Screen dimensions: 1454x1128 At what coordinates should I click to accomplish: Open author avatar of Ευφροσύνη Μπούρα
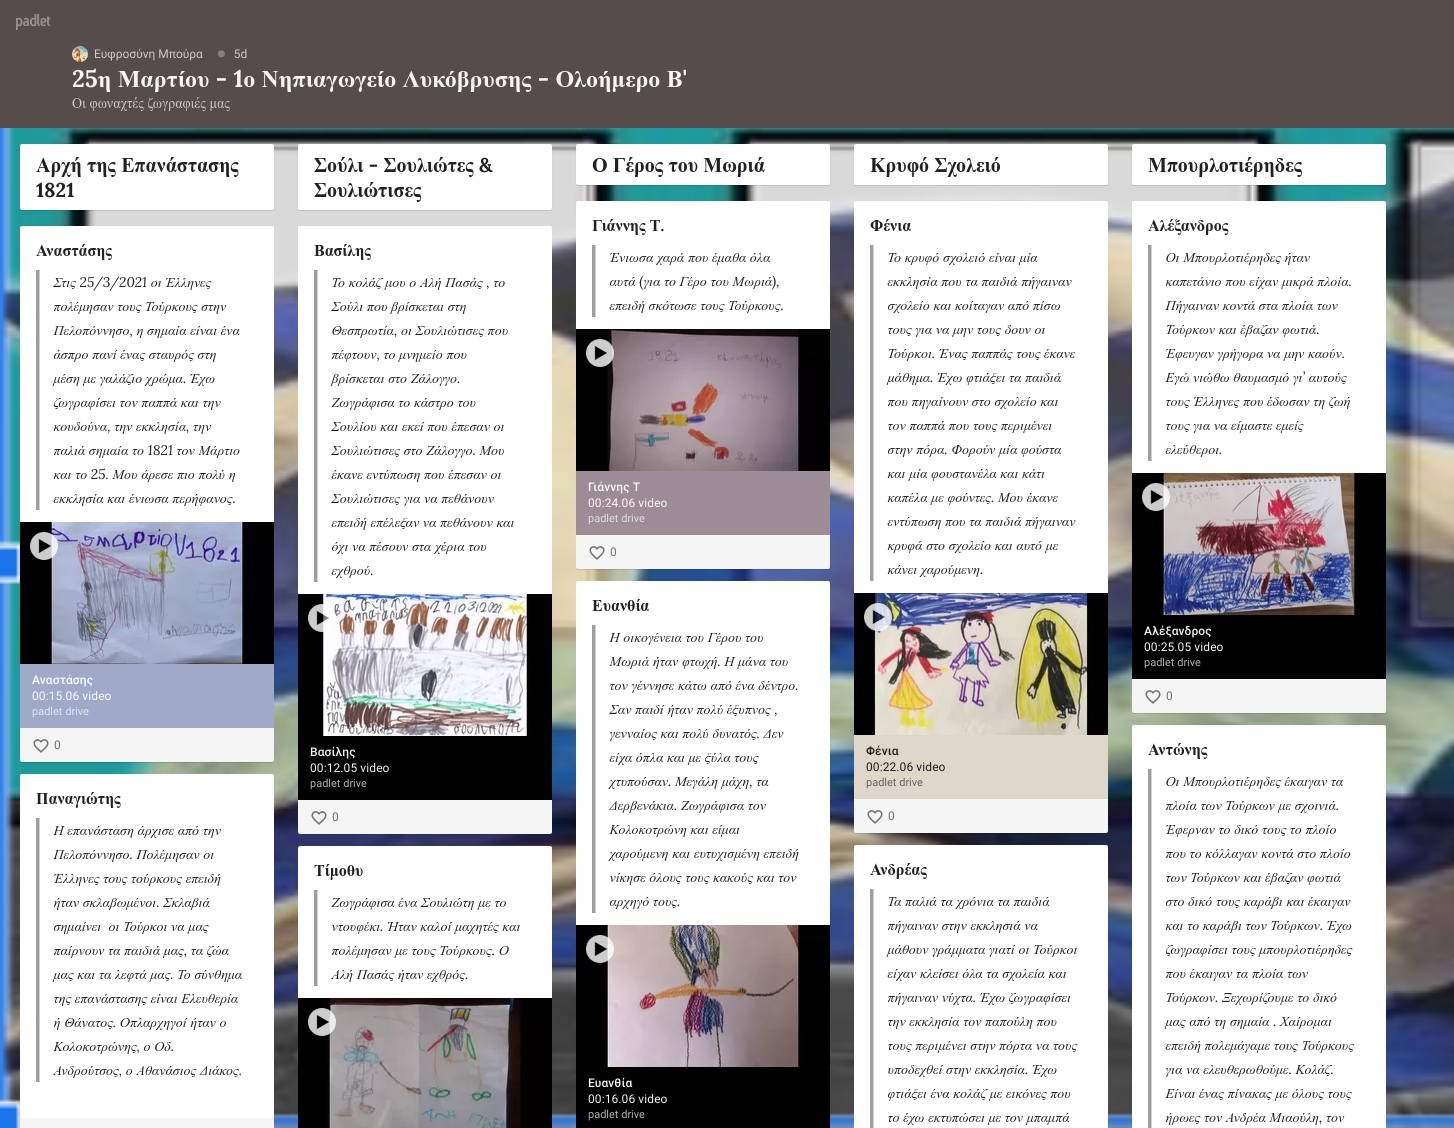pyautogui.click(x=80, y=54)
